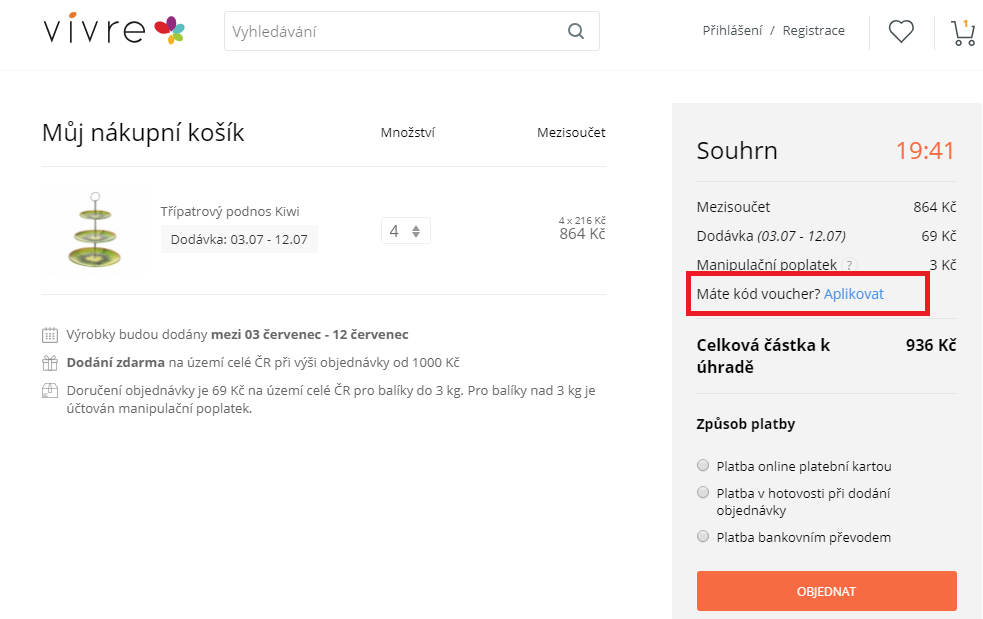Increase product quantity with the up arrow
983x619 pixels.
[x=415, y=225]
